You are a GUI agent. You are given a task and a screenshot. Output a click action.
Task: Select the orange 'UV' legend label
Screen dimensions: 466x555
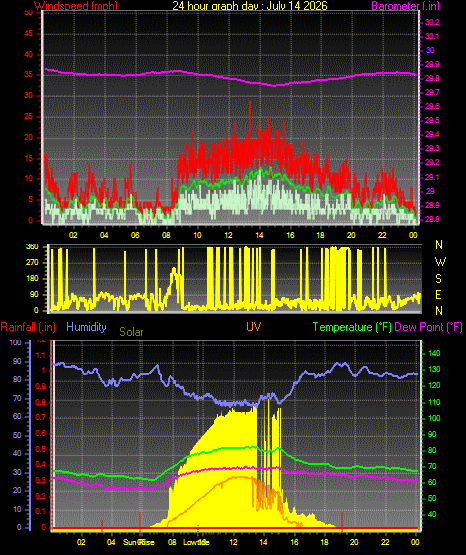[254, 327]
